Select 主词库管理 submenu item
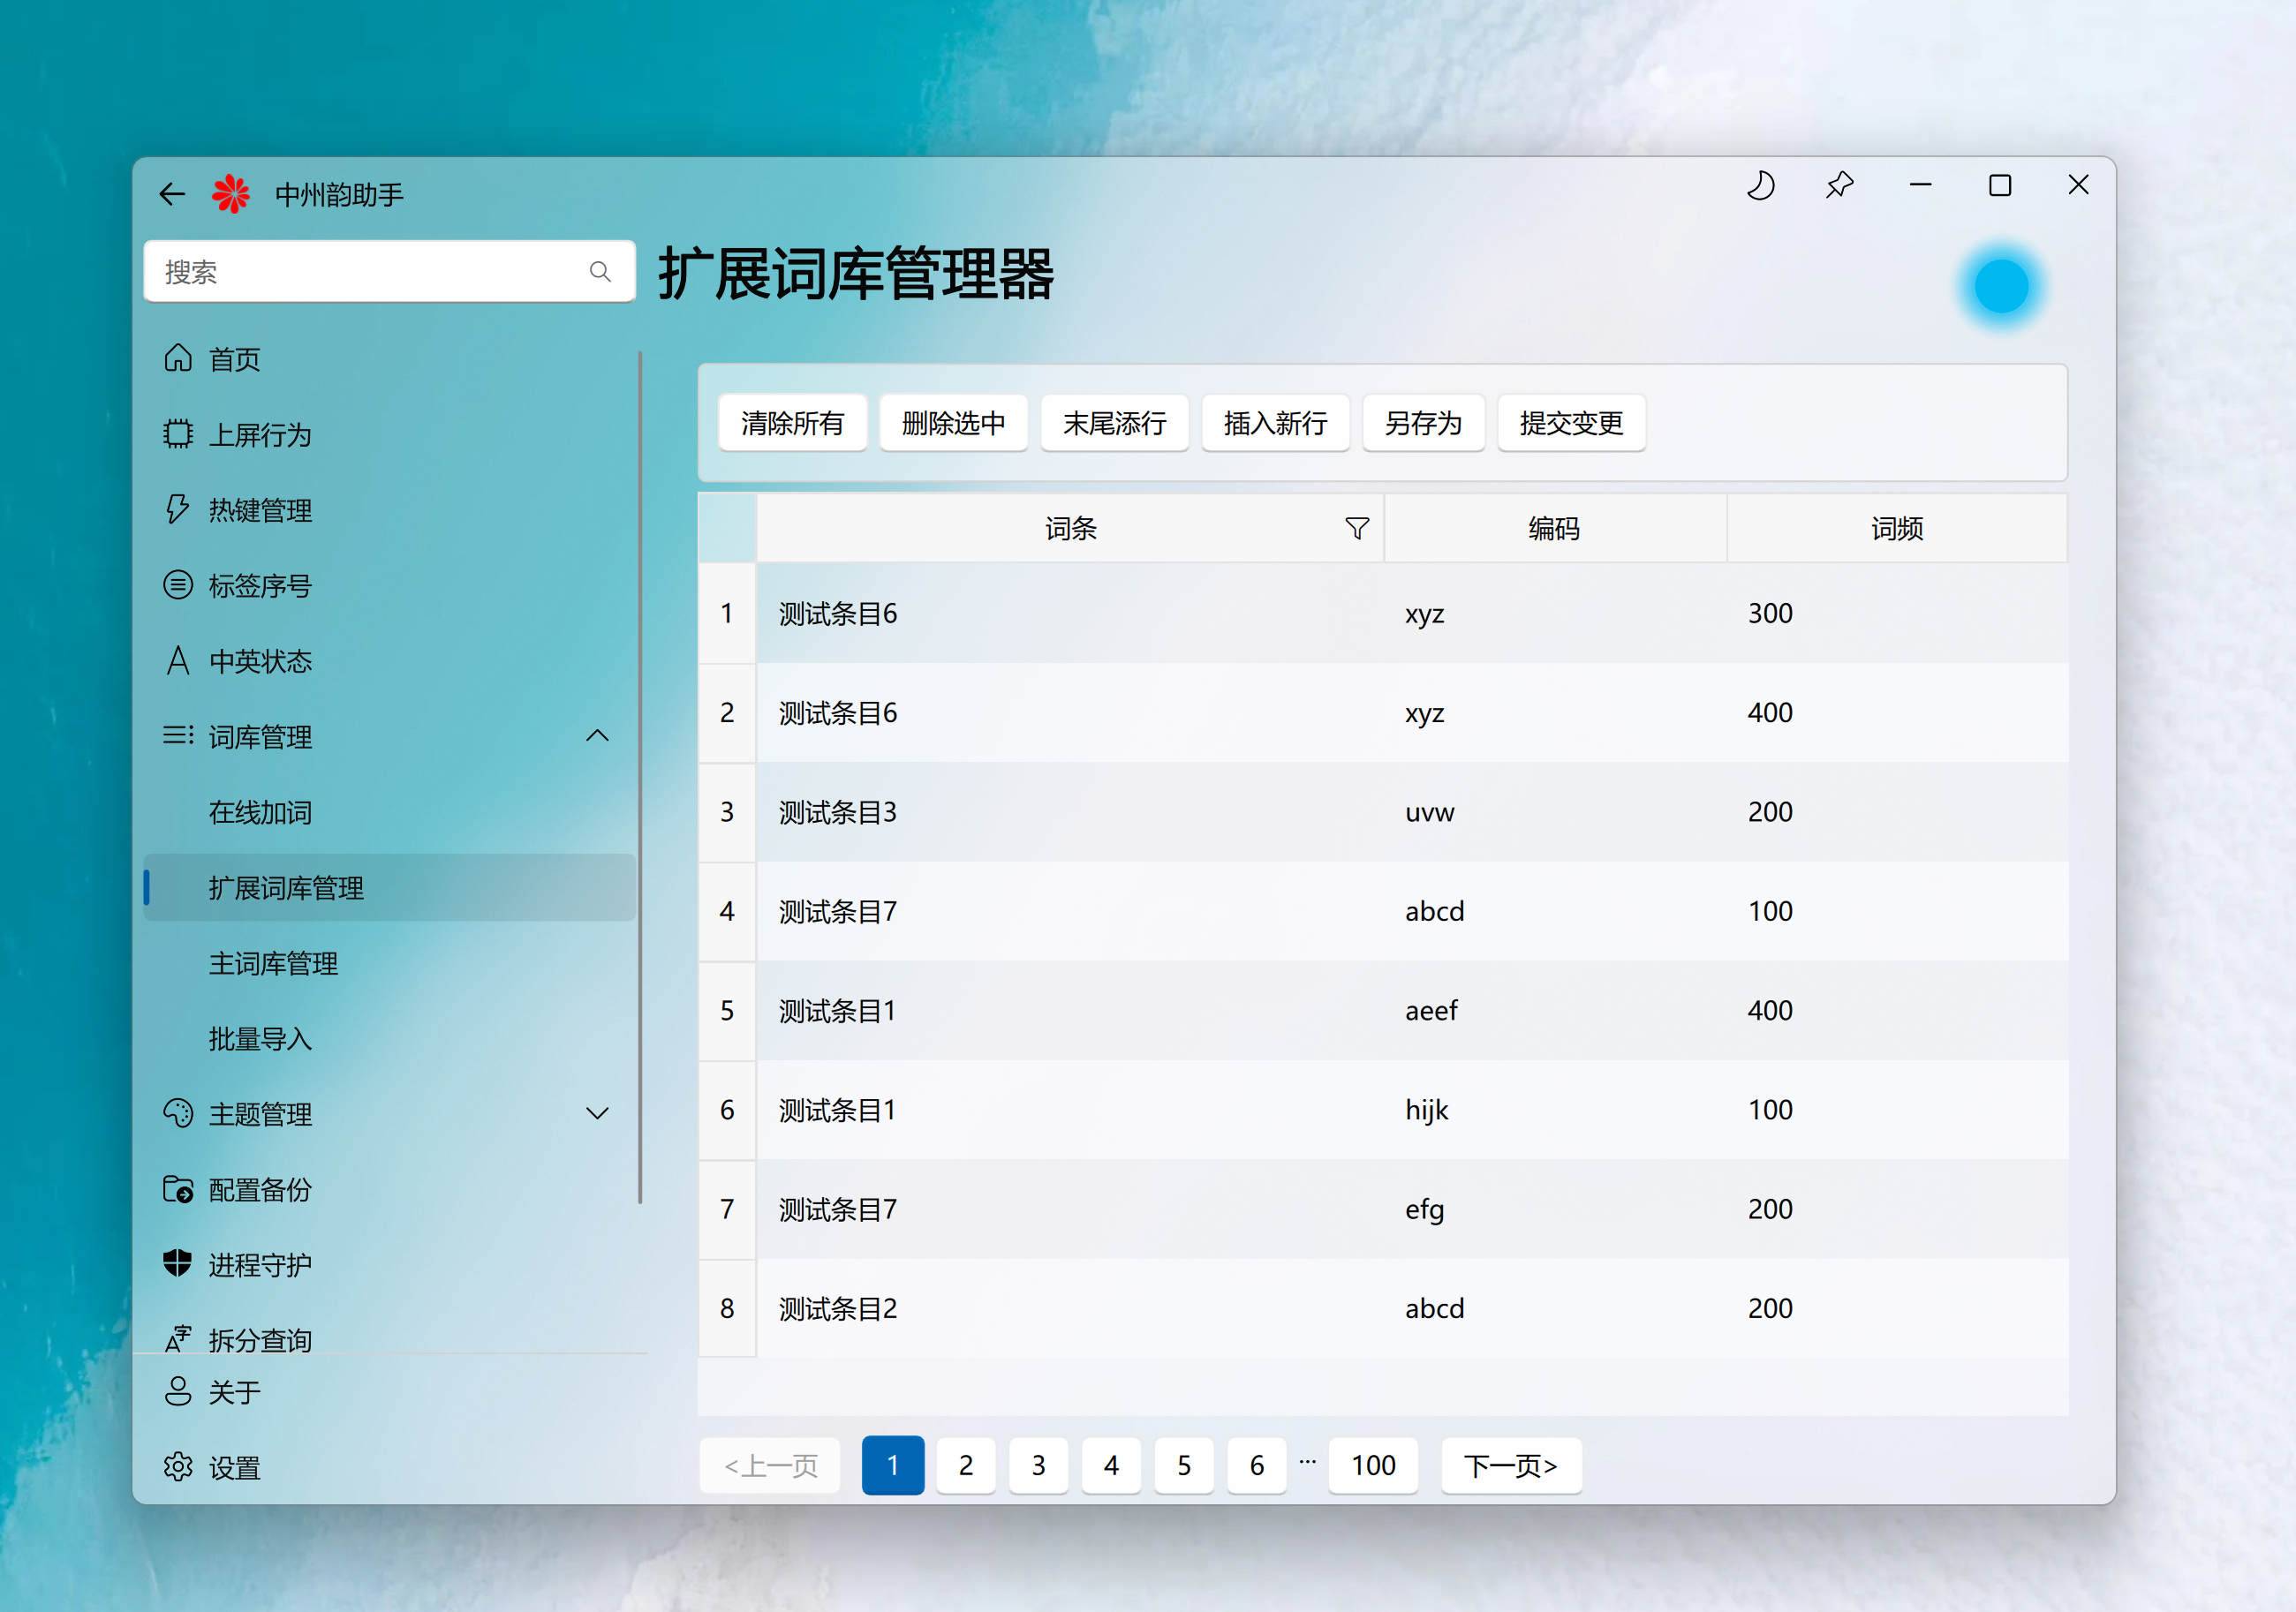The width and height of the screenshot is (2296, 1612). pyautogui.click(x=273, y=963)
